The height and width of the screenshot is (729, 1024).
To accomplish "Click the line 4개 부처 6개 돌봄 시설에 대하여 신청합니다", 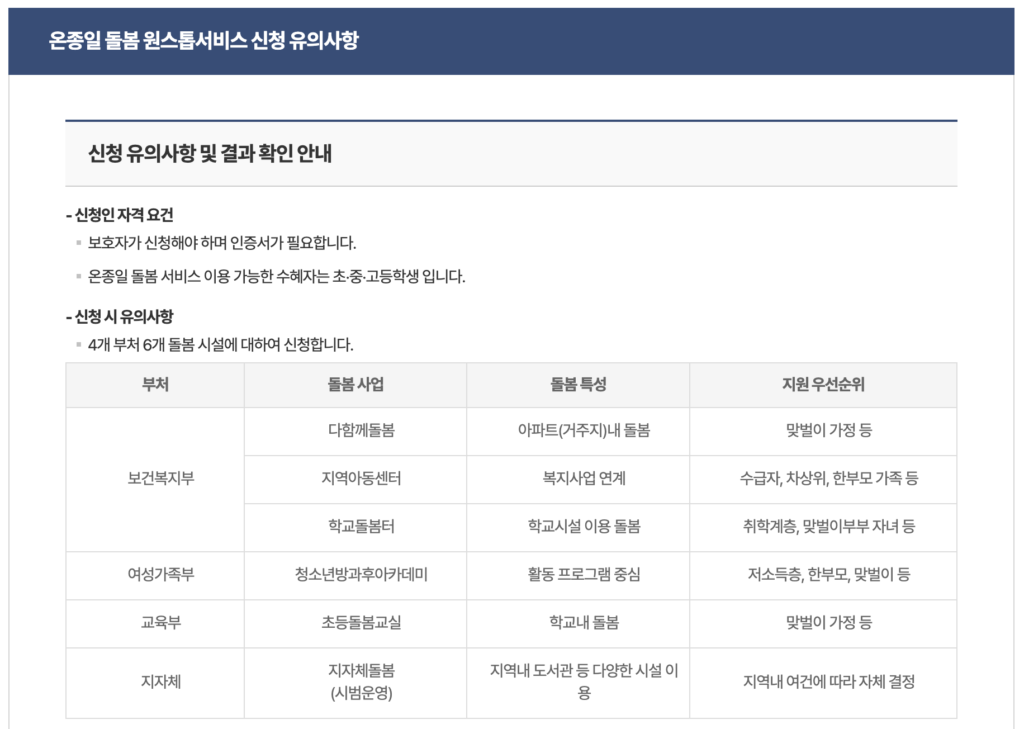I will [220, 344].
